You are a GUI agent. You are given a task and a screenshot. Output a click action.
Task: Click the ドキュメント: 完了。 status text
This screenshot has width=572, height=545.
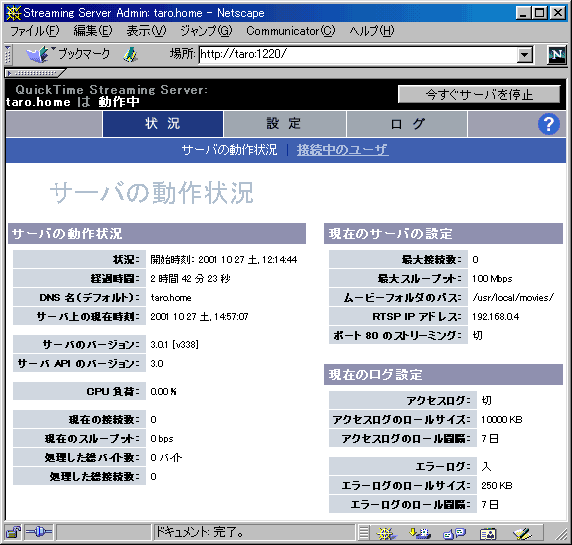click(200, 533)
